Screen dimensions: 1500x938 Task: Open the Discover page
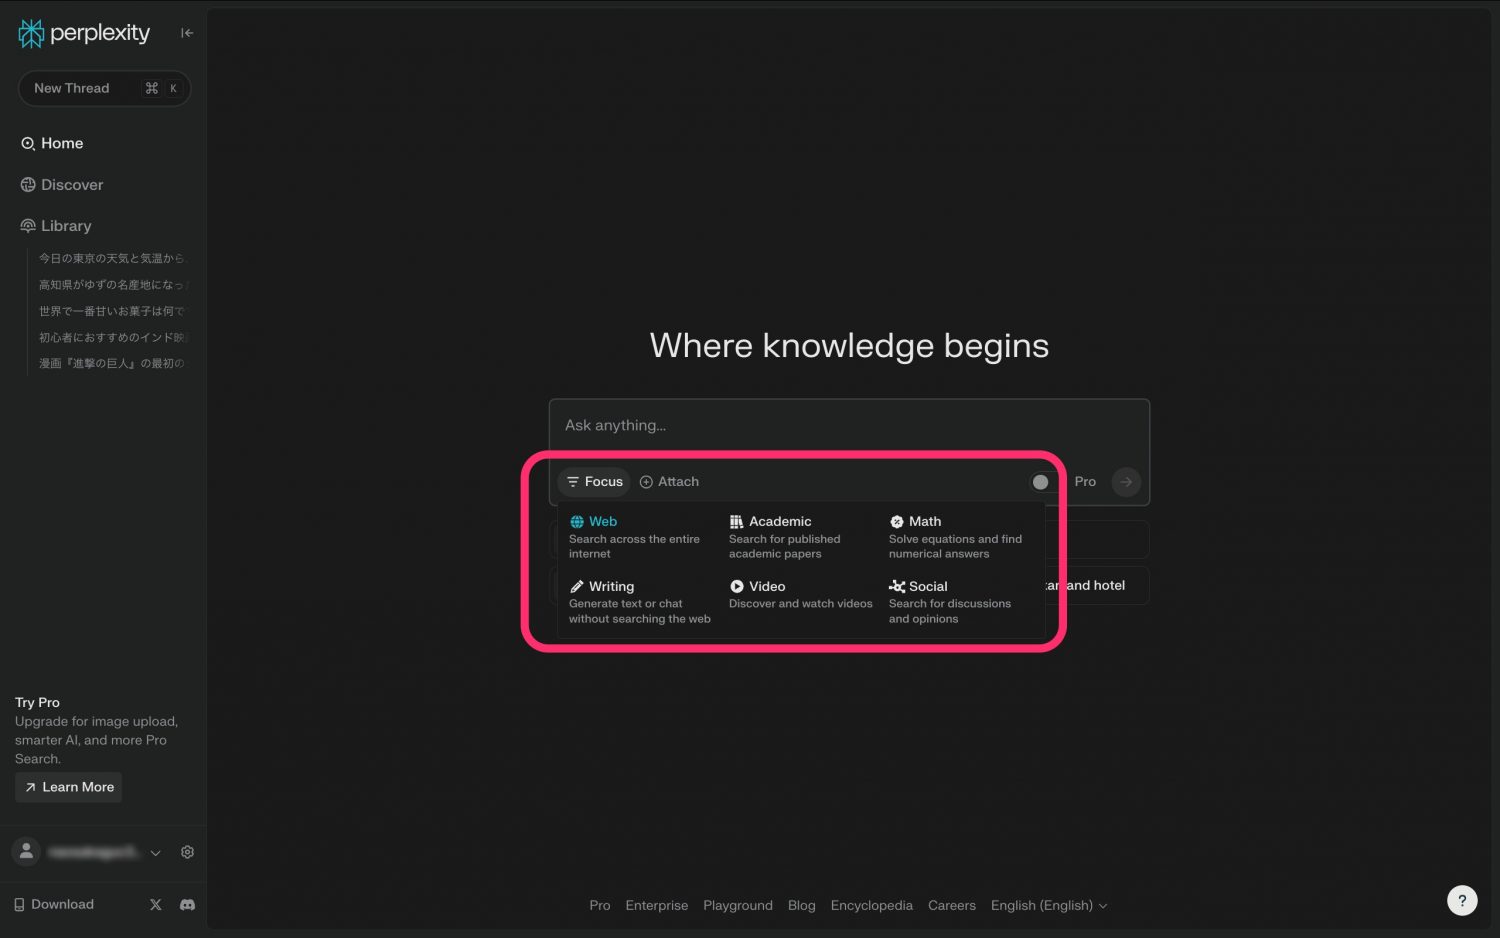[62, 185]
